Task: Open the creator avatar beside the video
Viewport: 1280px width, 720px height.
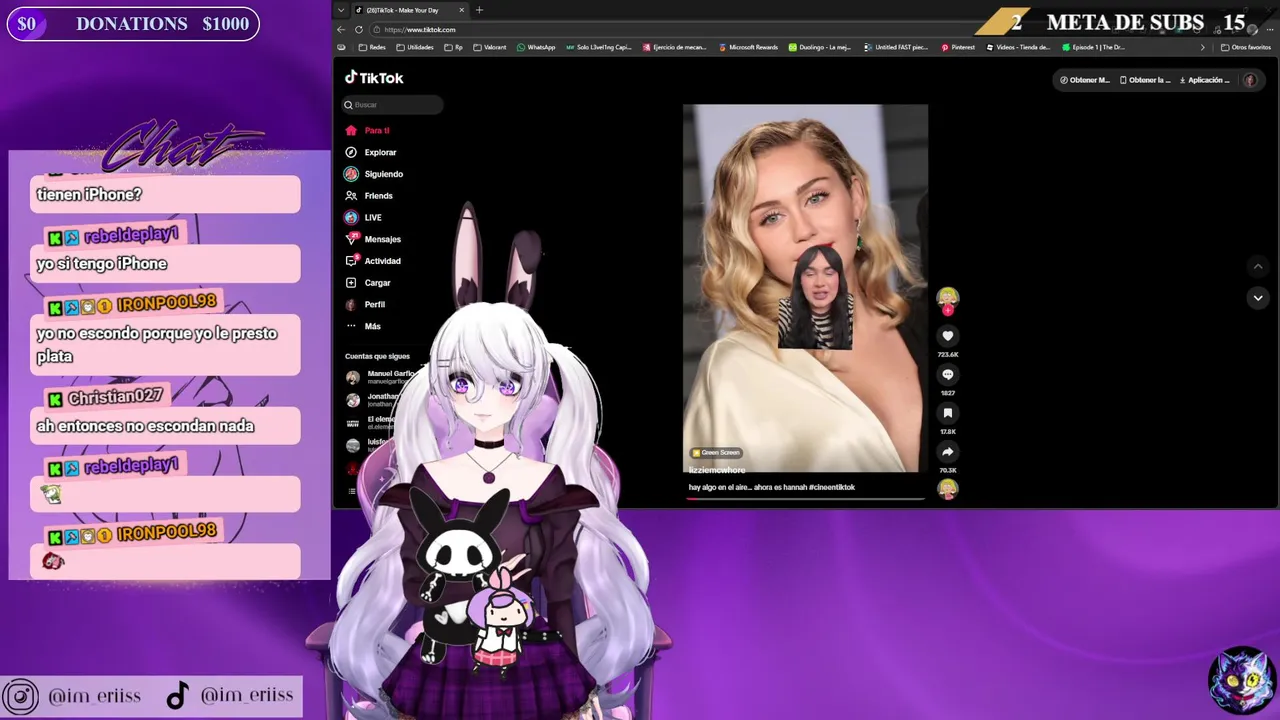Action: (x=947, y=297)
